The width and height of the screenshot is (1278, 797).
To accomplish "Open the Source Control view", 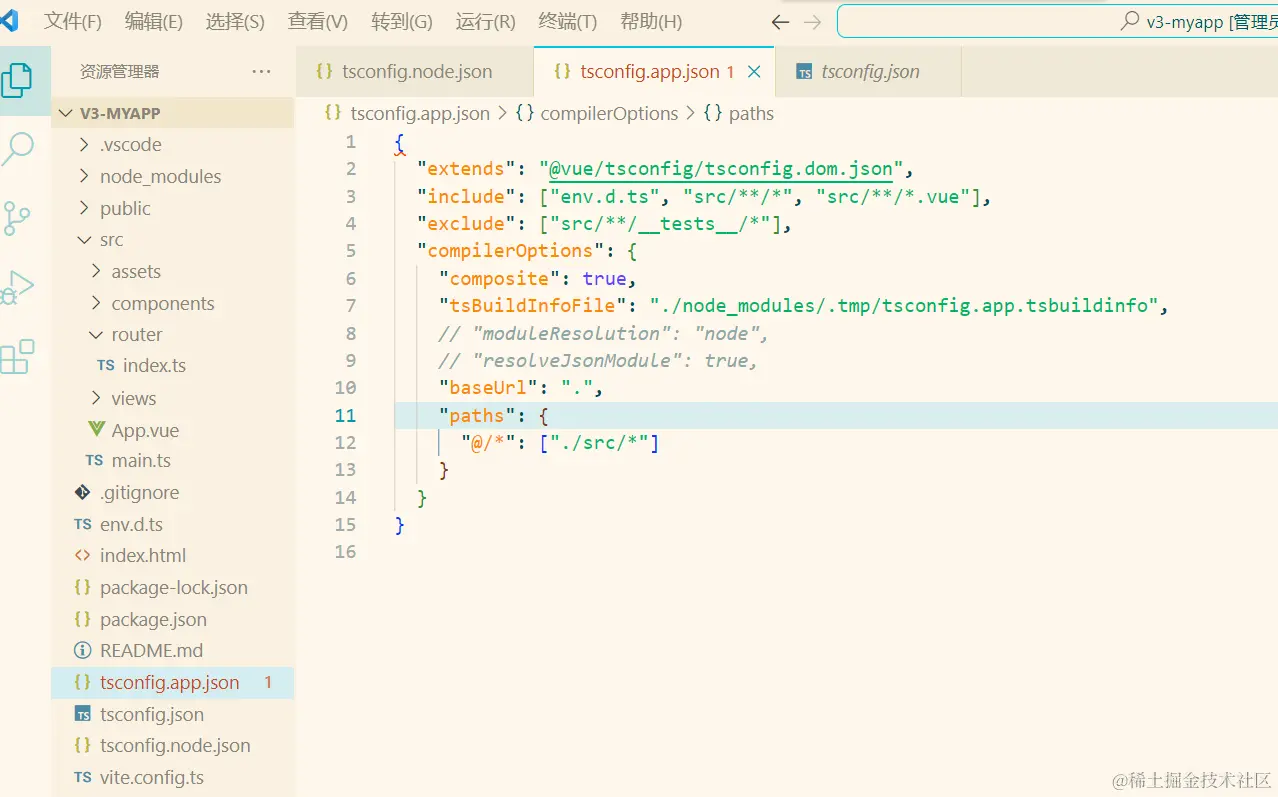I will [x=17, y=218].
